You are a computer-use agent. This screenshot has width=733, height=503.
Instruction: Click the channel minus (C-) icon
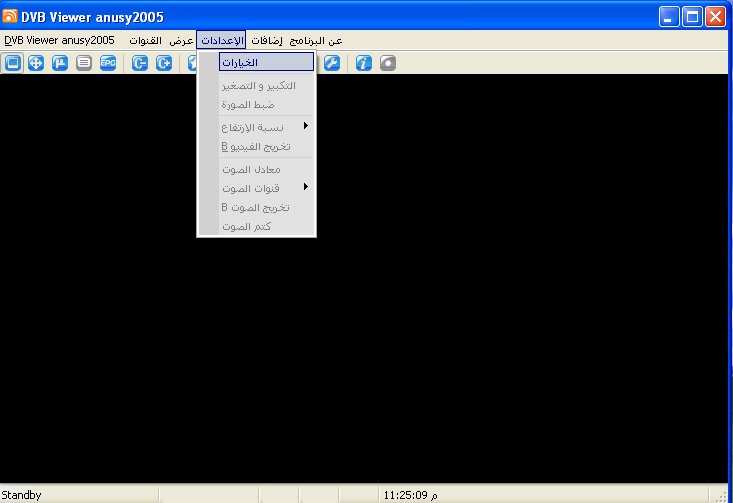[x=140, y=63]
